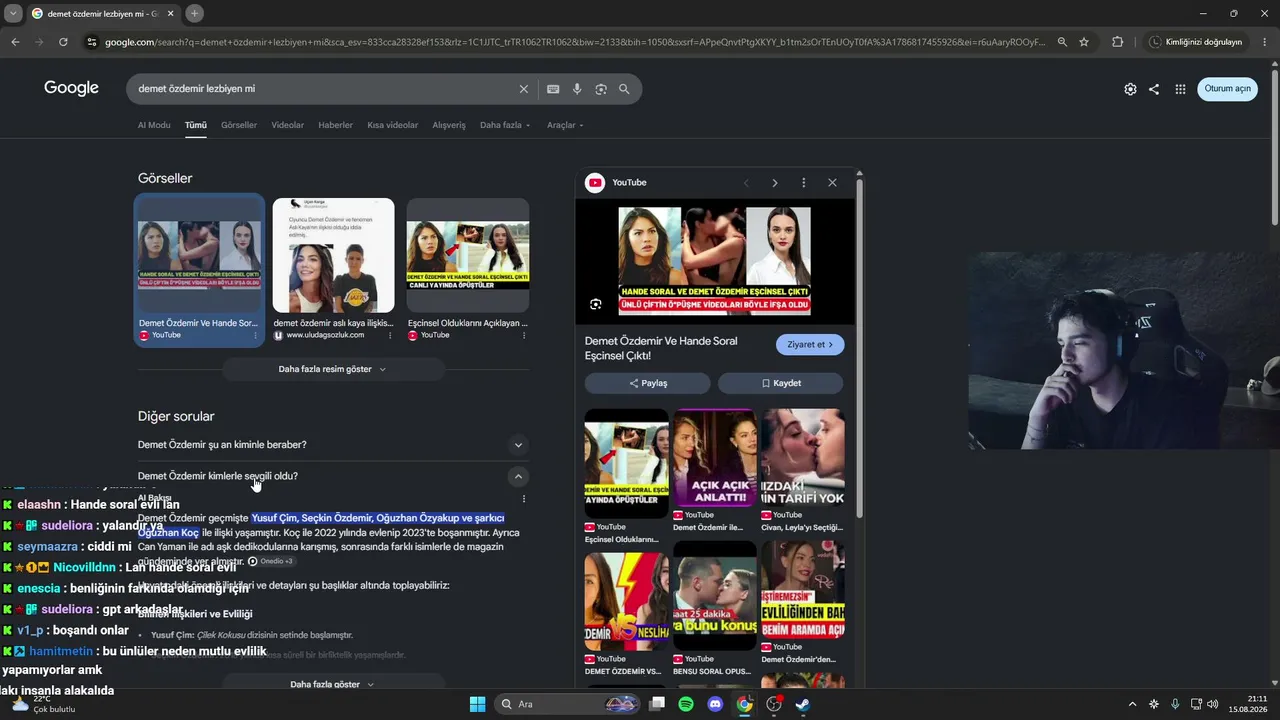Open the 'Civan, Leyla'yı Seçtiği' related image
The image size is (1280, 720).
pyautogui.click(x=802, y=458)
